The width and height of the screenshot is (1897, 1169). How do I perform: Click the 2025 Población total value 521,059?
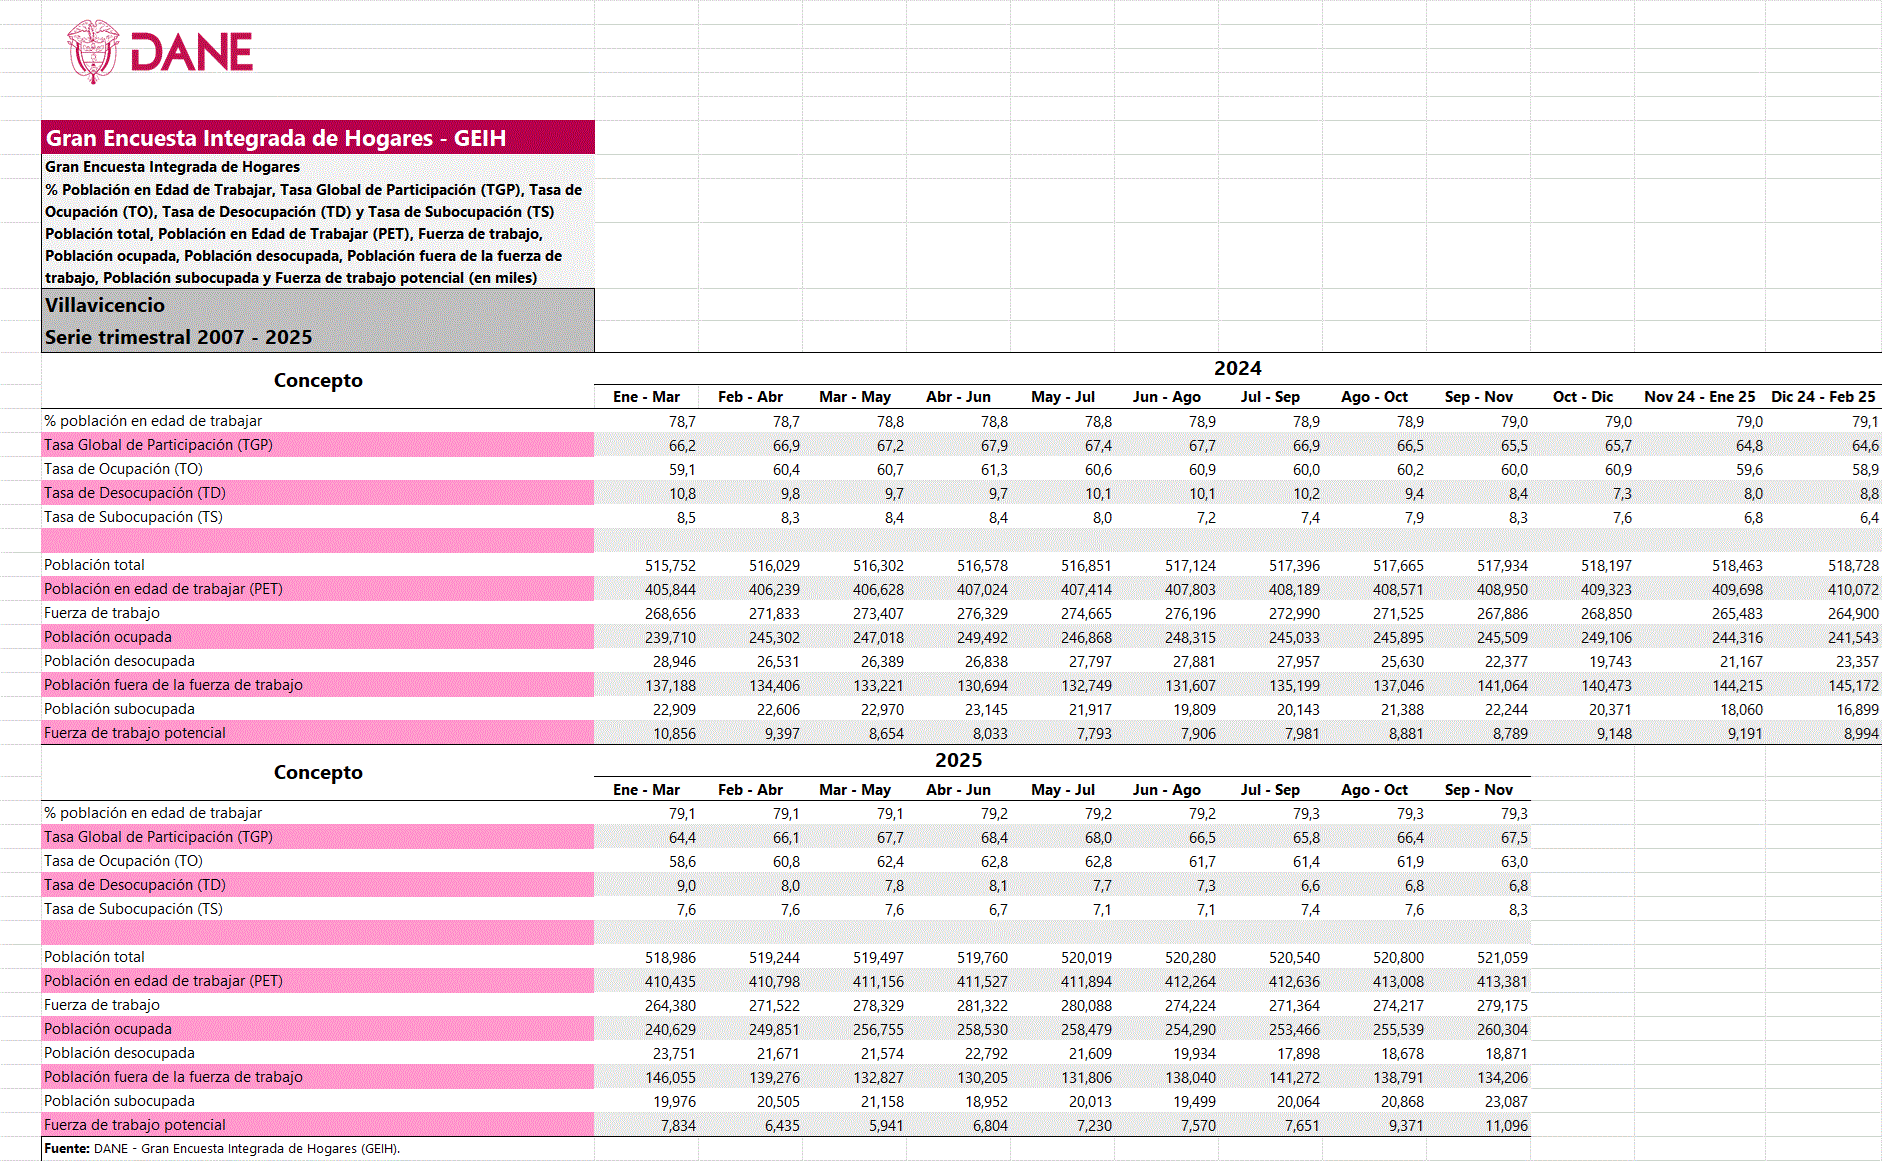click(1502, 958)
